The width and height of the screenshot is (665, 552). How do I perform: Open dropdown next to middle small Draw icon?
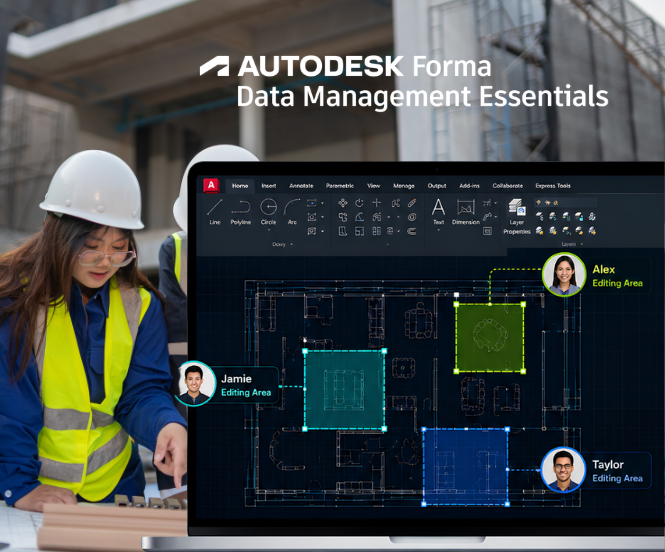coord(322,217)
